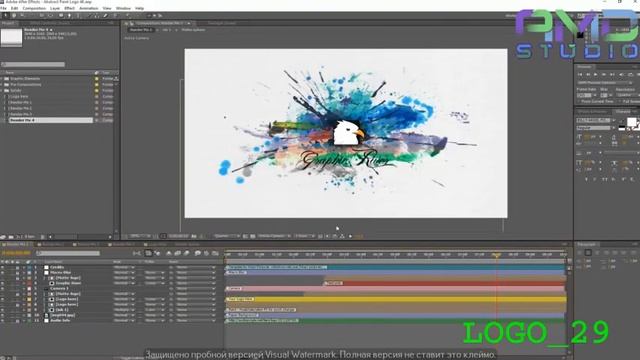Image resolution: width=640 pixels, height=360 pixels.
Task: Pick white fill color swatch in Character
Action: point(631,122)
